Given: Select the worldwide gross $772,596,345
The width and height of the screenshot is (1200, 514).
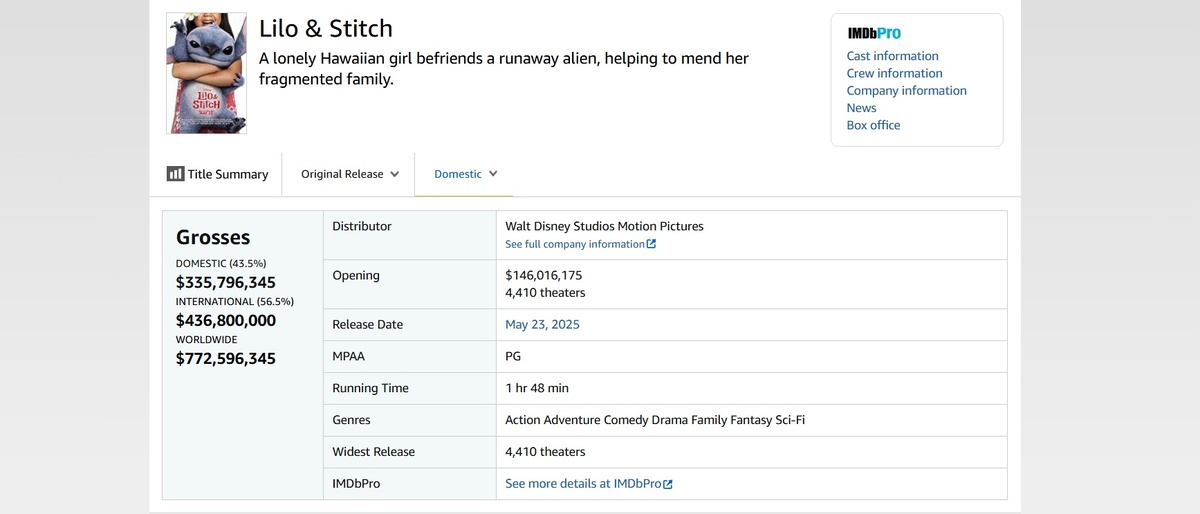Looking at the screenshot, I should point(226,359).
